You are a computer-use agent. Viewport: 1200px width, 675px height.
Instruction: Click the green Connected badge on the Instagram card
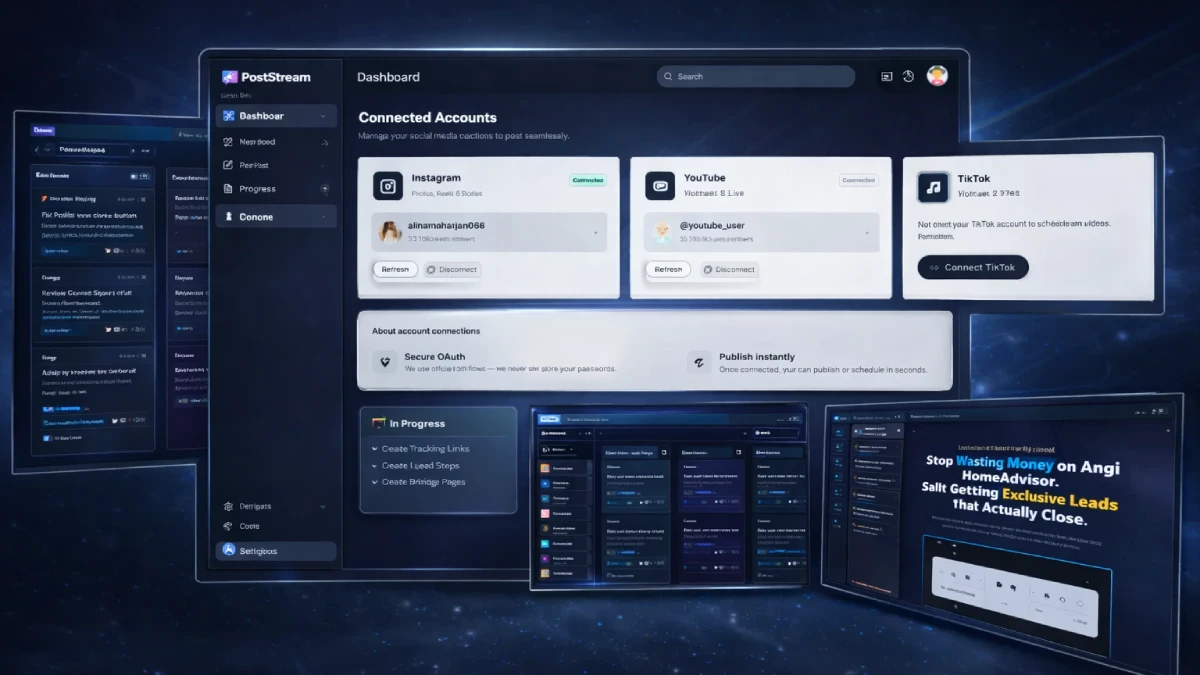pyautogui.click(x=588, y=181)
